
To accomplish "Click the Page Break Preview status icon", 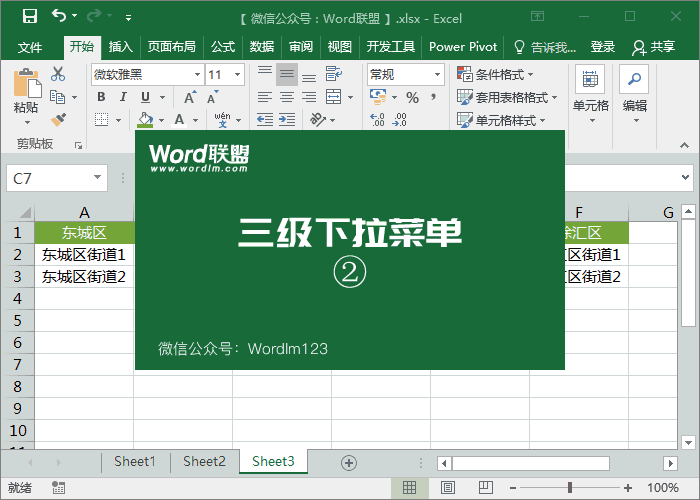I will [486, 487].
